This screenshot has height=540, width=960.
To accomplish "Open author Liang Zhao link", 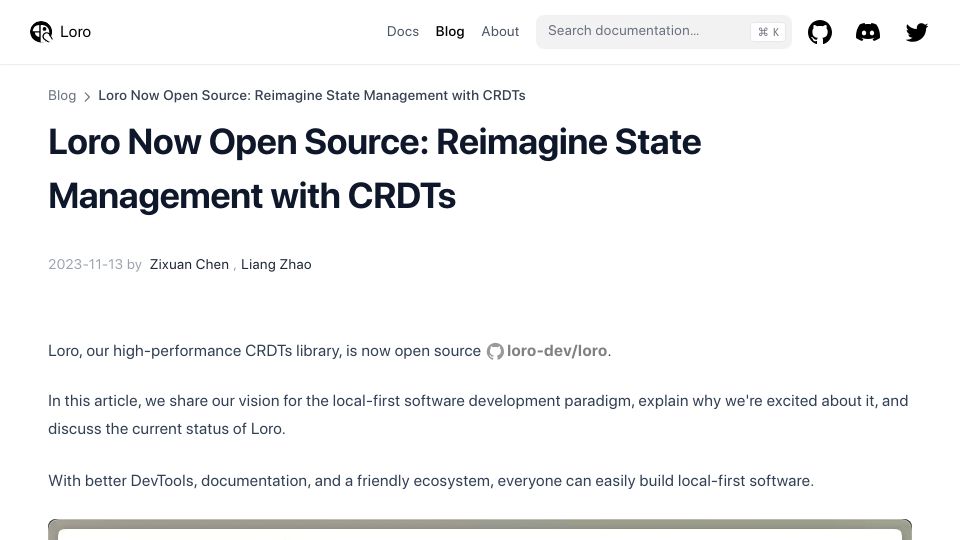I will pos(276,264).
